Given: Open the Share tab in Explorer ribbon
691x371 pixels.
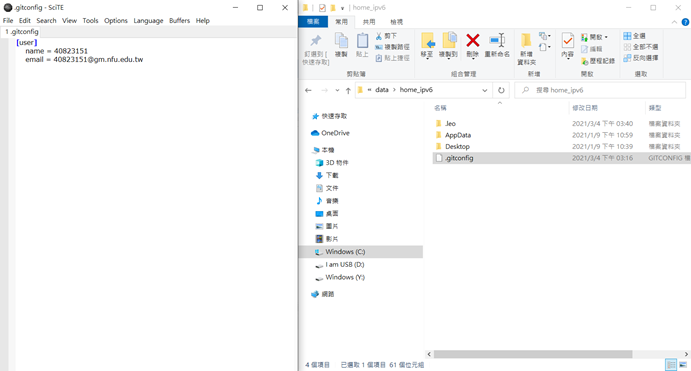Looking at the screenshot, I should pos(369,22).
